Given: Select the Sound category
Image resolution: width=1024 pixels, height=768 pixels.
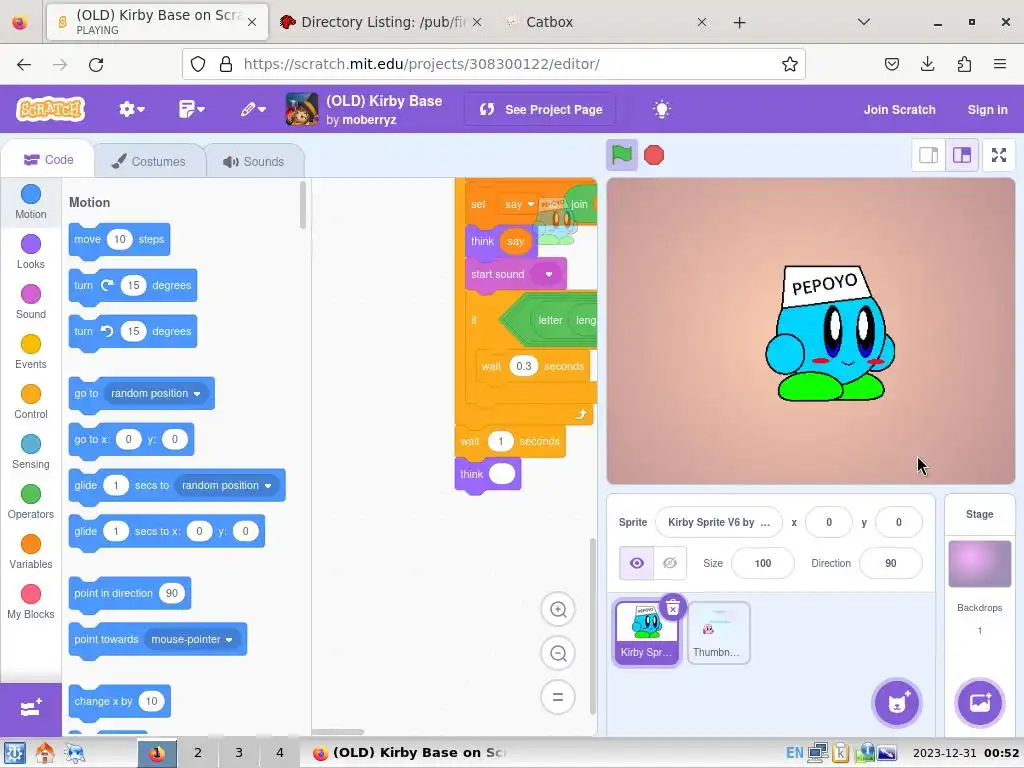Looking at the screenshot, I should tap(31, 302).
